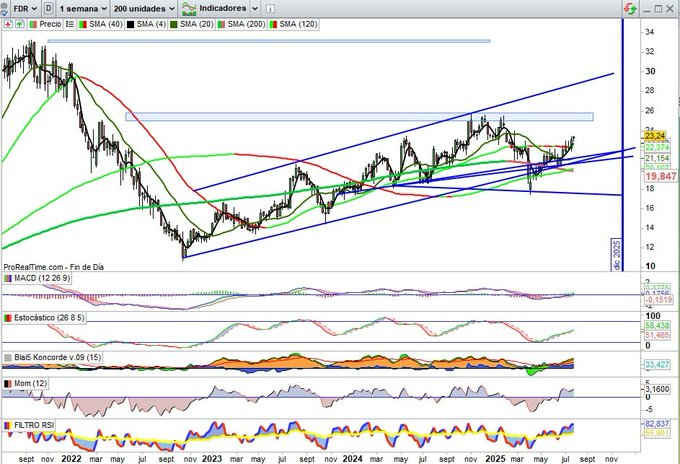Screen dimensions: 680x464
Task: Click the 33,427 Koncorde value label
Action: click(657, 365)
